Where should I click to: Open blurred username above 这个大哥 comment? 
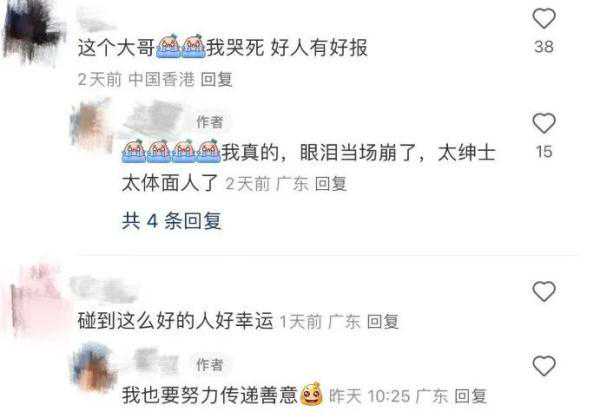(x=96, y=19)
